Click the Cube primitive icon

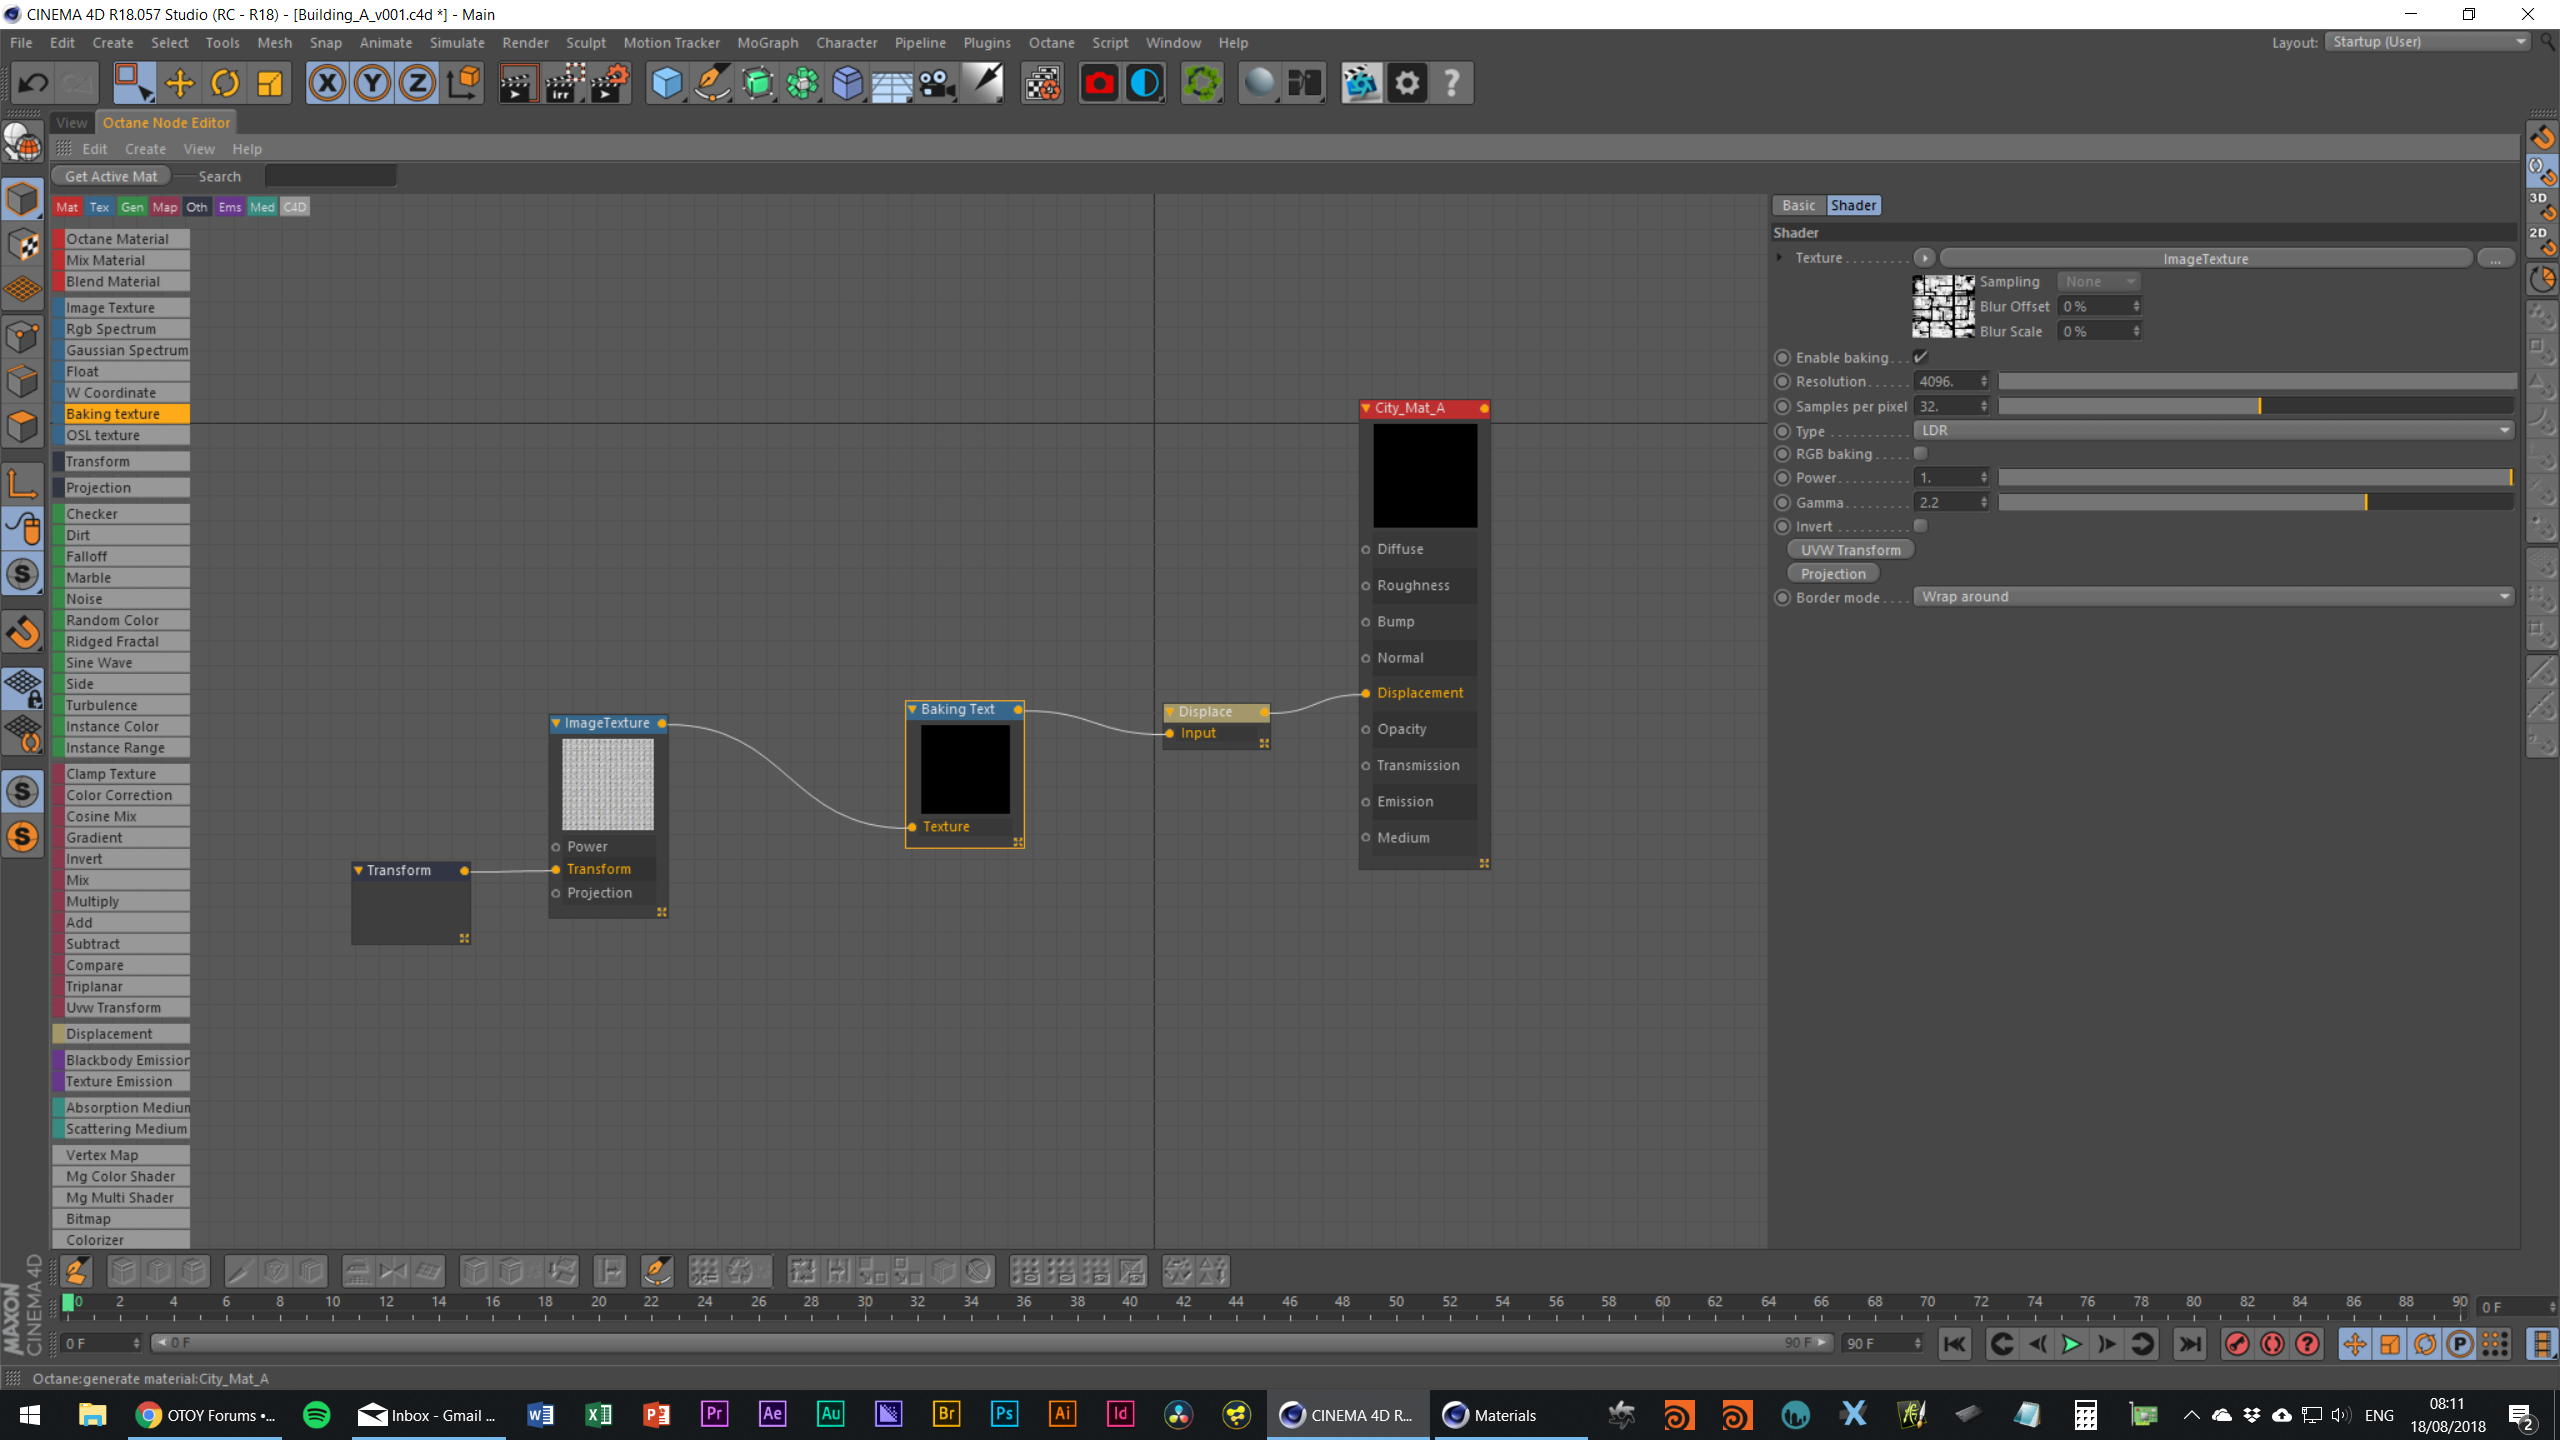point(667,83)
